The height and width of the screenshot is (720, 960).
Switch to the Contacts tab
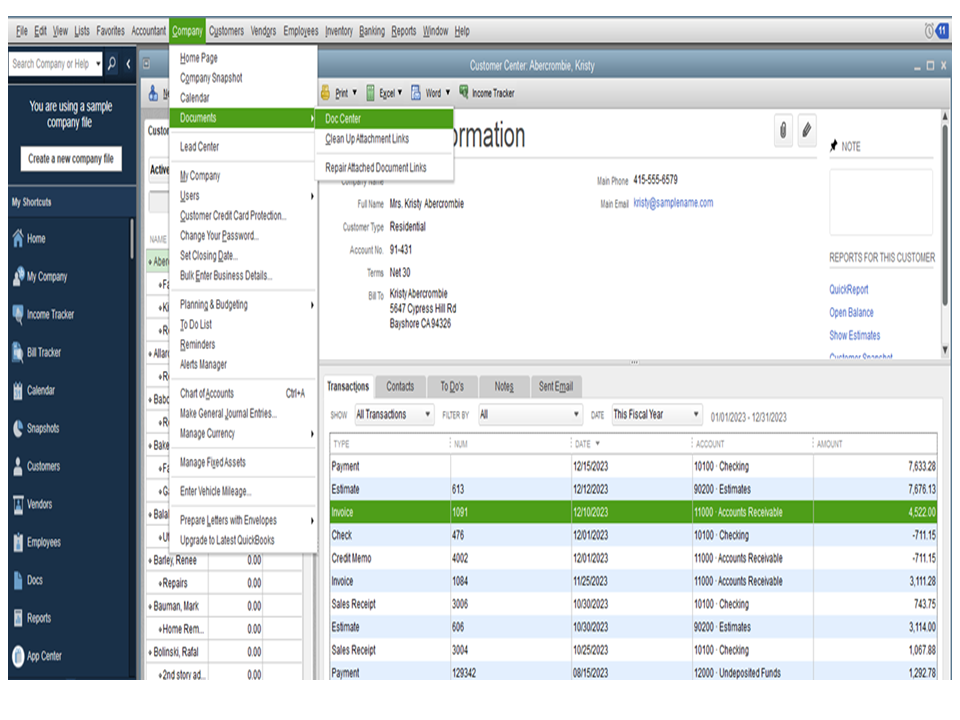click(x=400, y=386)
